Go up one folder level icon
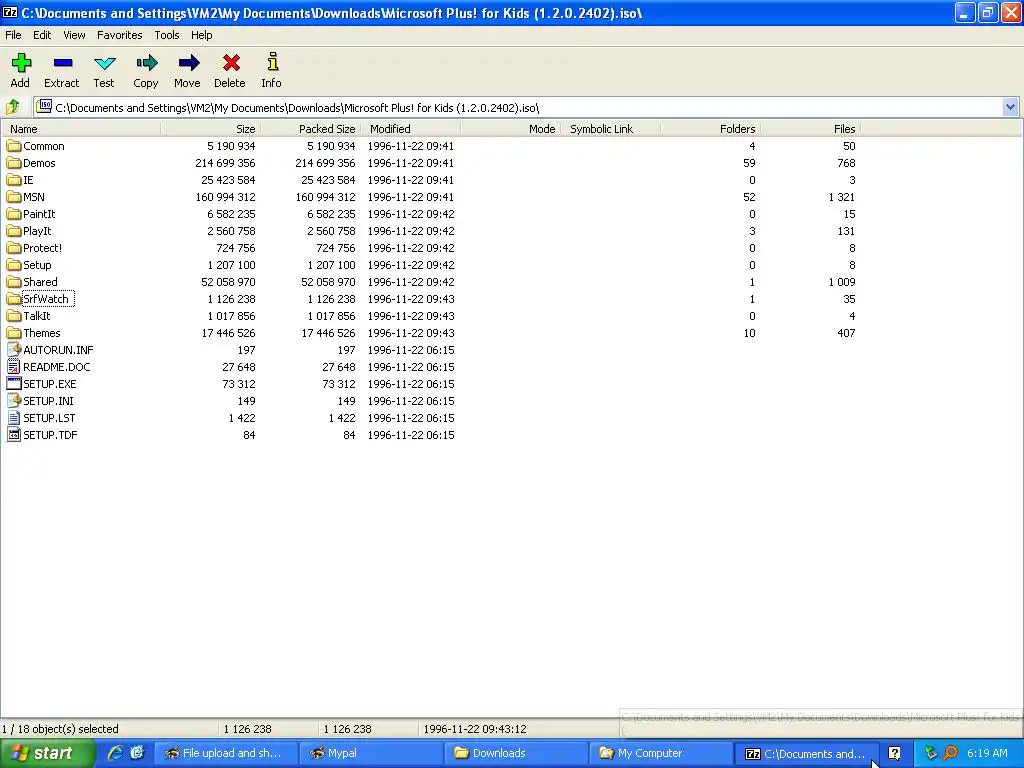The image size is (1024, 768). click(x=12, y=106)
